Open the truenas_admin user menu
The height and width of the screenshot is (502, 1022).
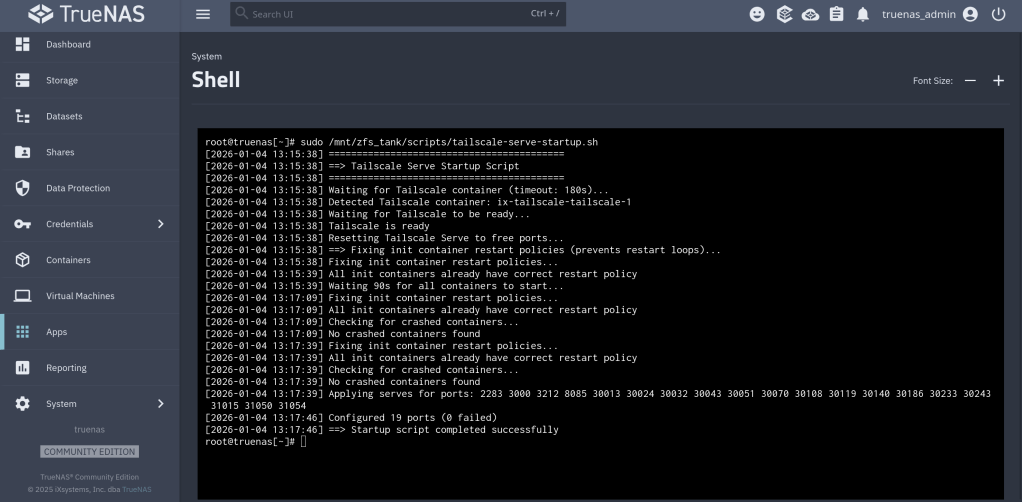coord(929,14)
